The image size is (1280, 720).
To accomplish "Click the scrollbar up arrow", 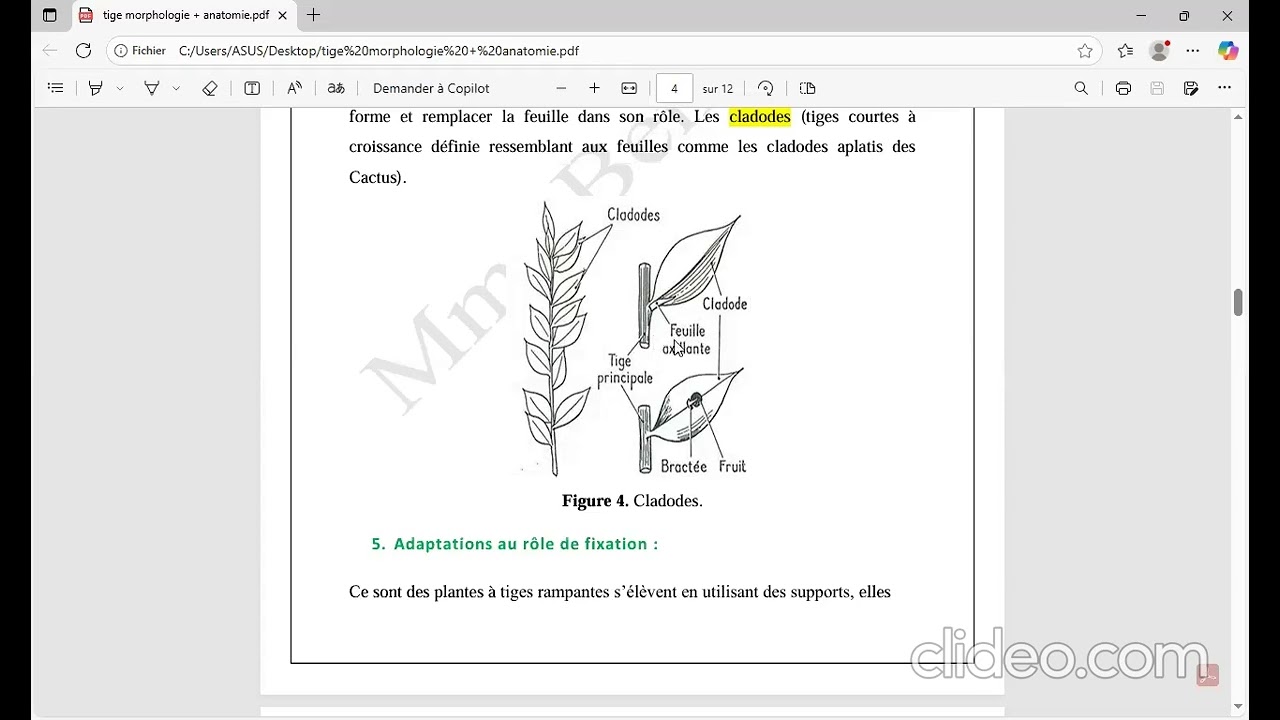I will point(1238,117).
